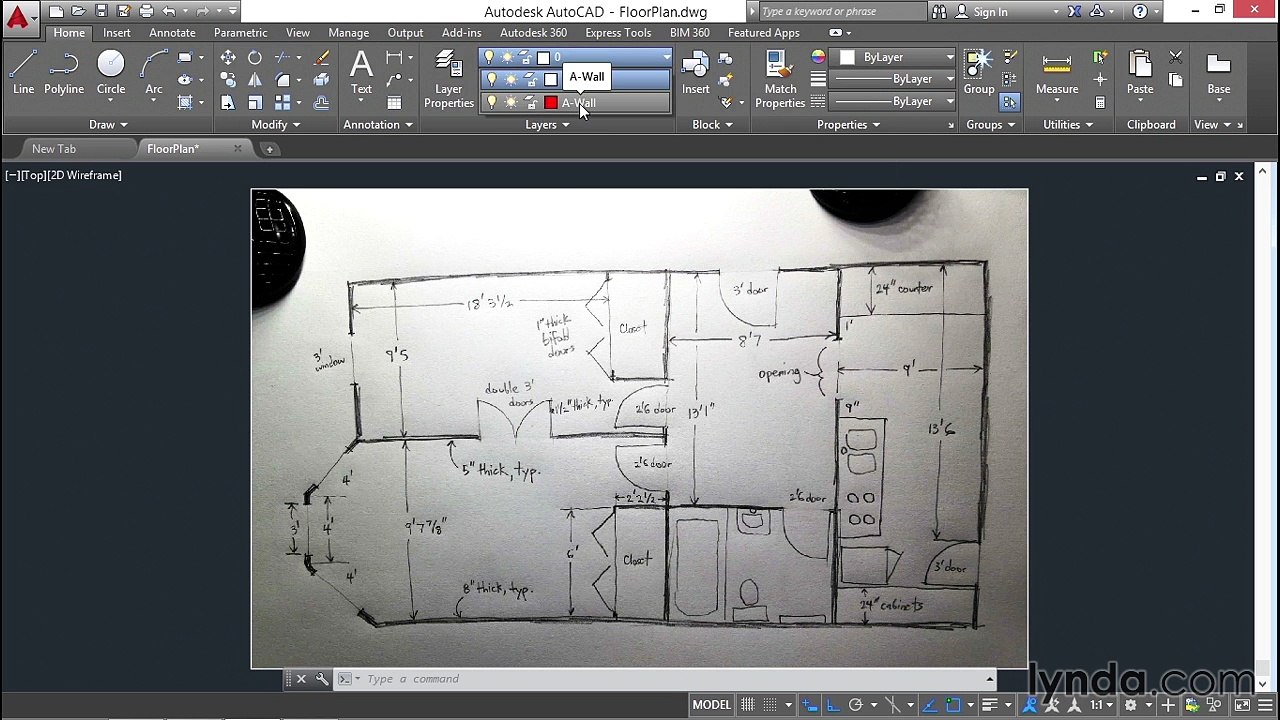Click the MODEL space button
Viewport: 1280px width, 720px height.
[711, 705]
